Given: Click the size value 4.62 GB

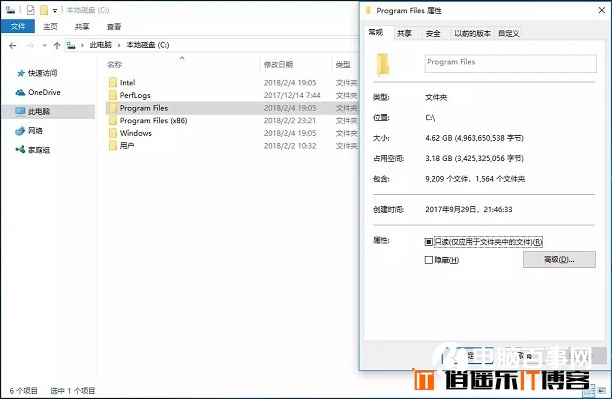Looking at the screenshot, I should 474,138.
